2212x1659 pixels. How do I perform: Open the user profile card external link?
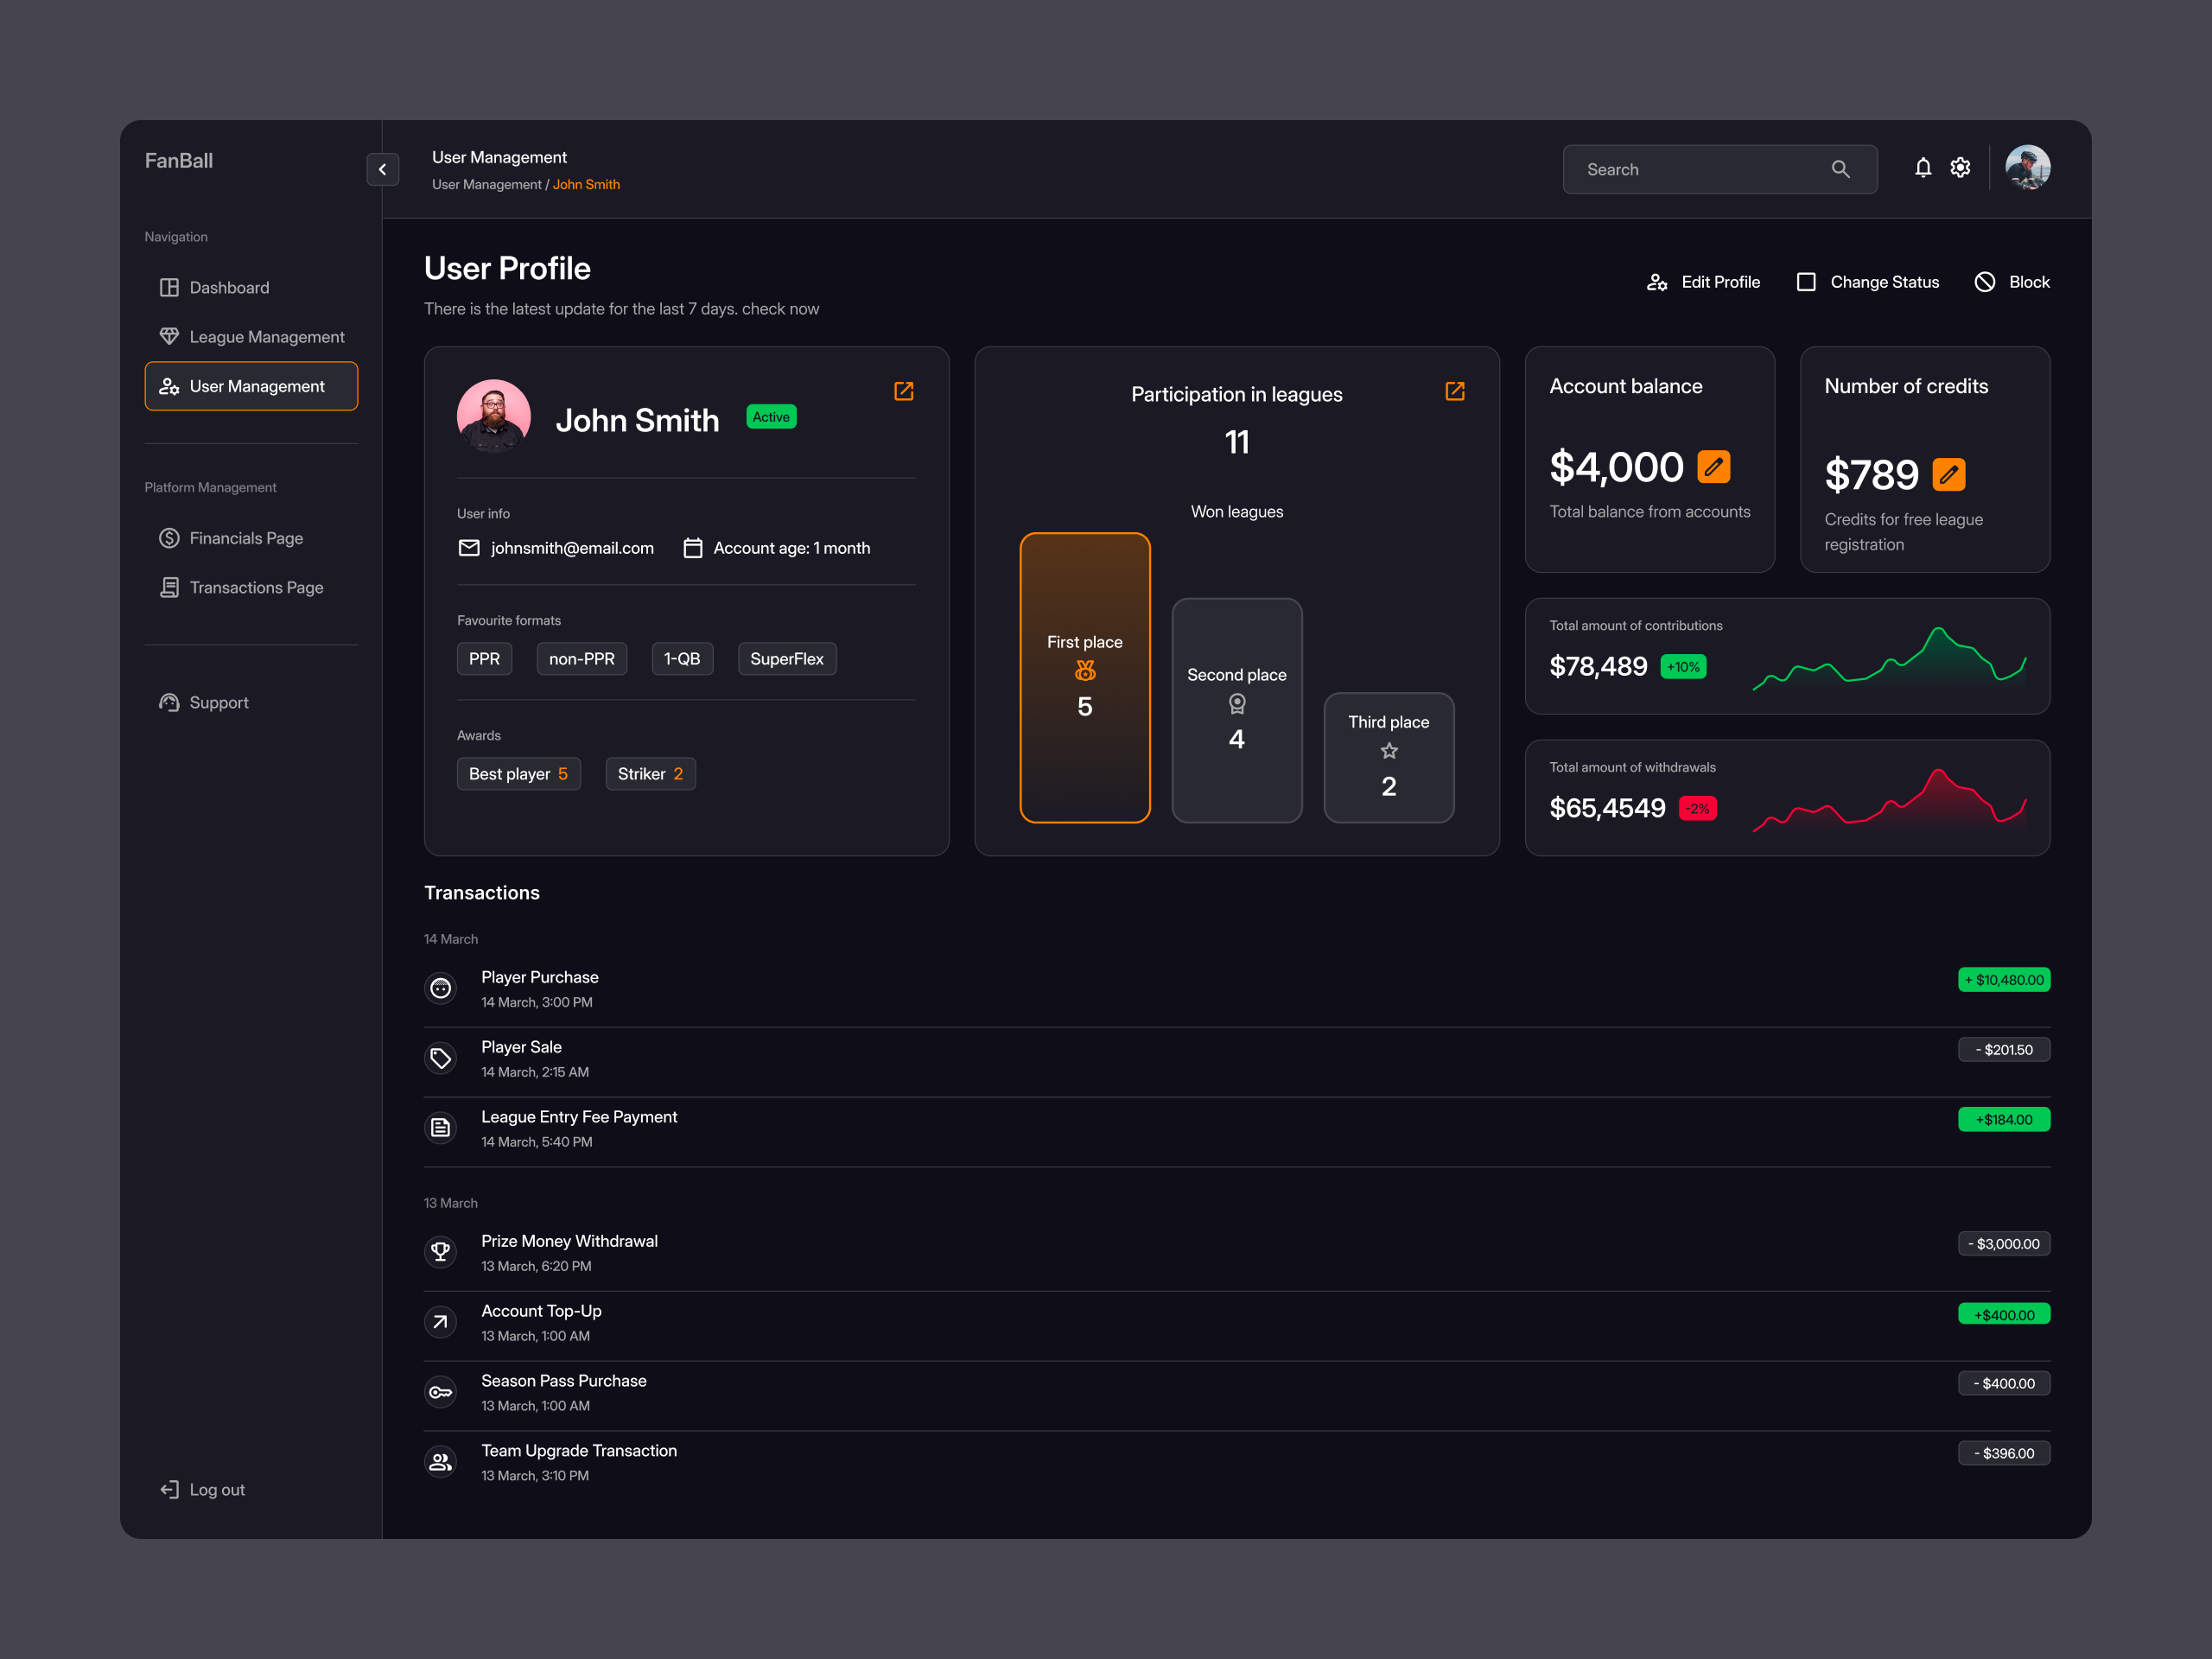(x=903, y=392)
